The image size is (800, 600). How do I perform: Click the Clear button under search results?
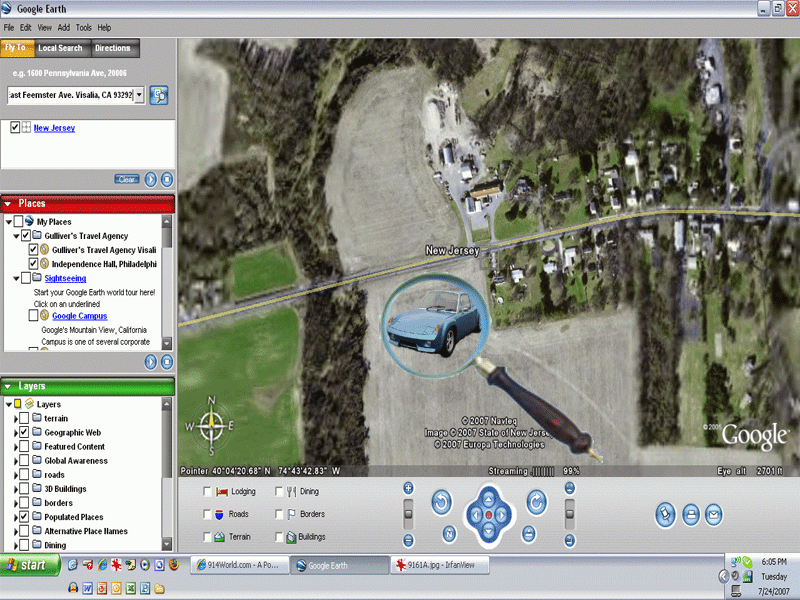pos(127,179)
